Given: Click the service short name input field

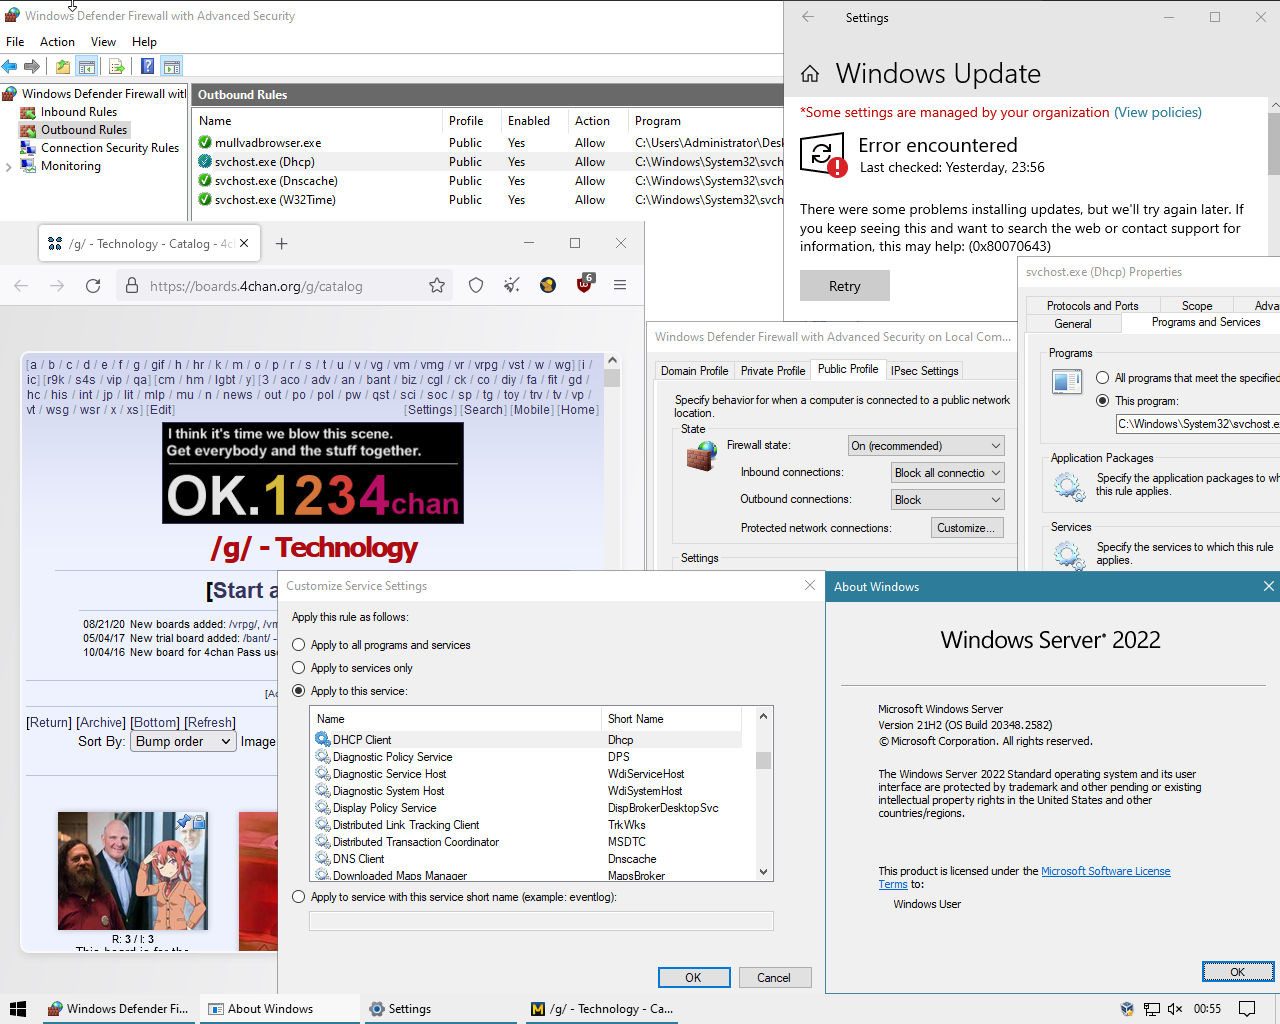Looking at the screenshot, I should (x=541, y=921).
